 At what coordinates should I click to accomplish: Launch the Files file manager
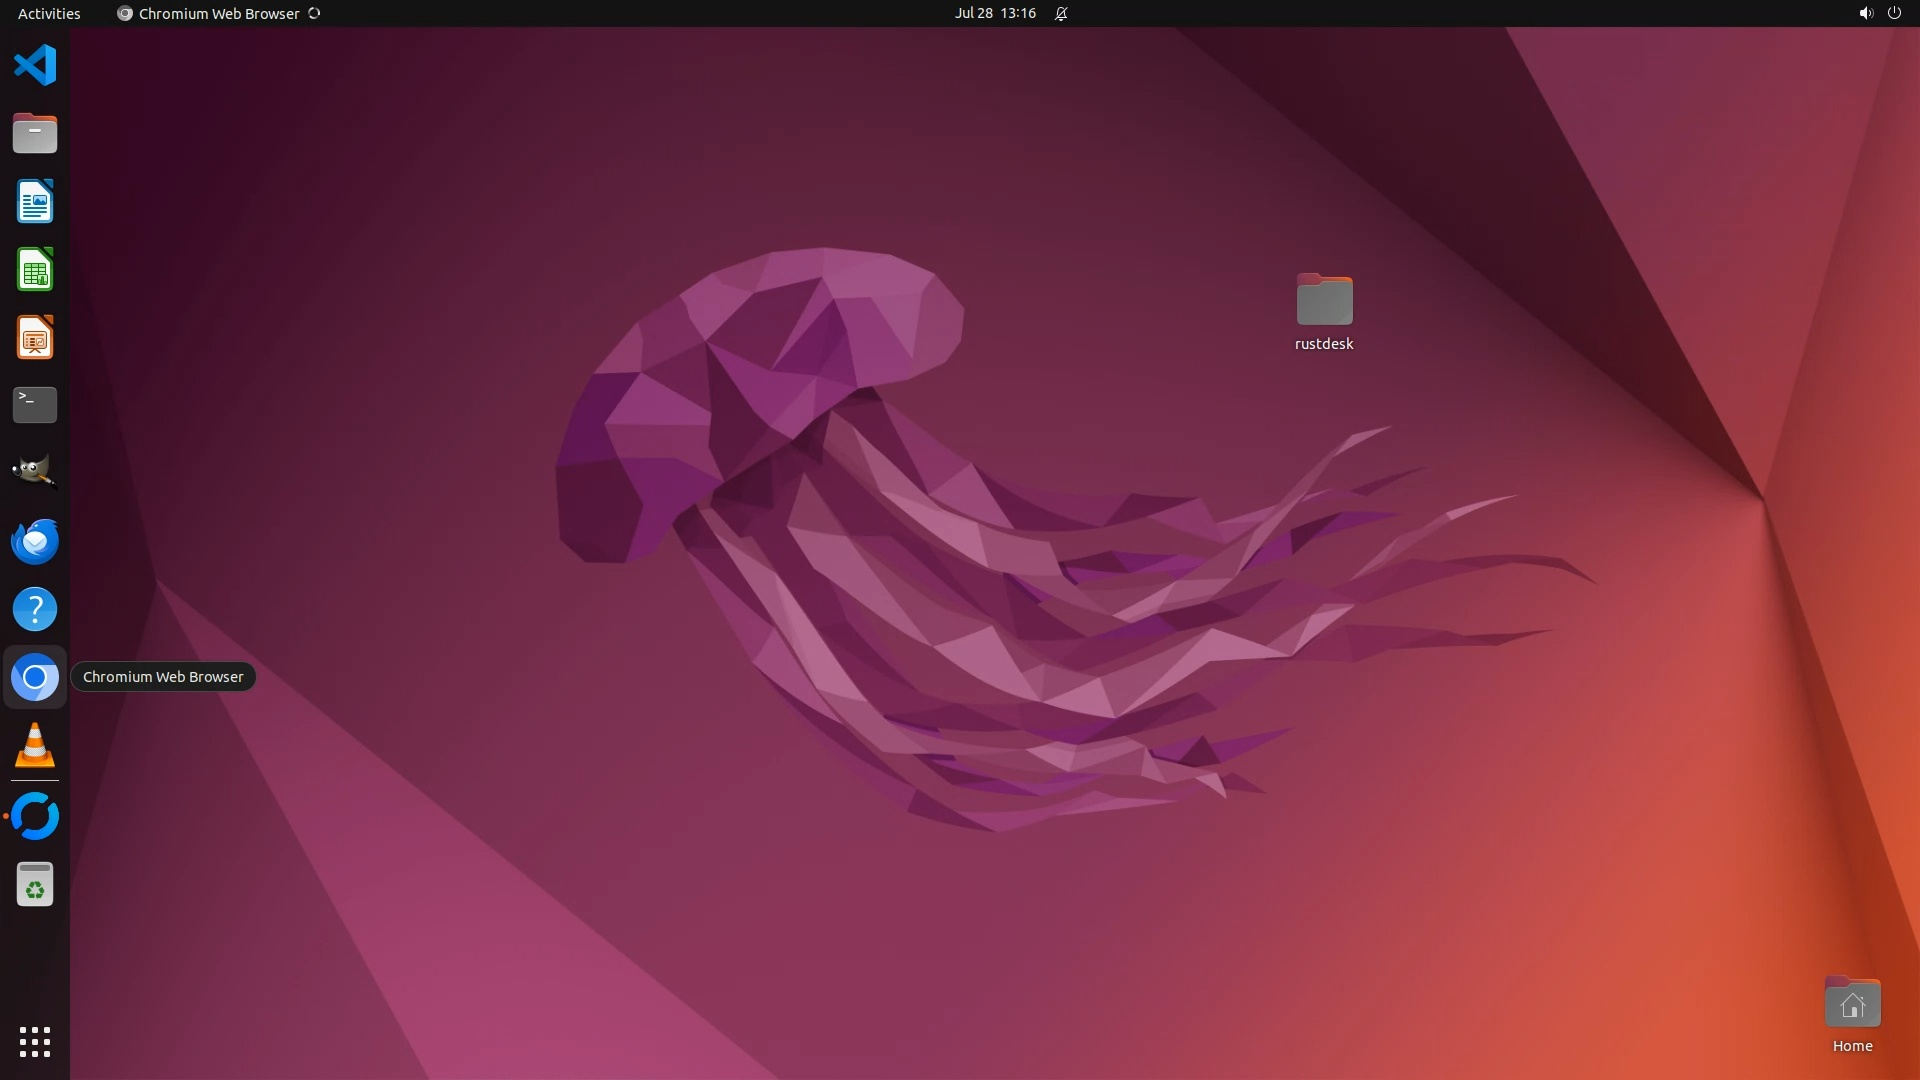tap(35, 133)
